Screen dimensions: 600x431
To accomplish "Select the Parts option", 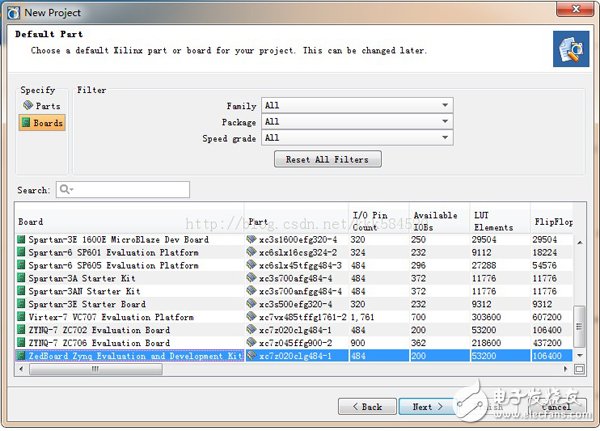I will 41,106.
